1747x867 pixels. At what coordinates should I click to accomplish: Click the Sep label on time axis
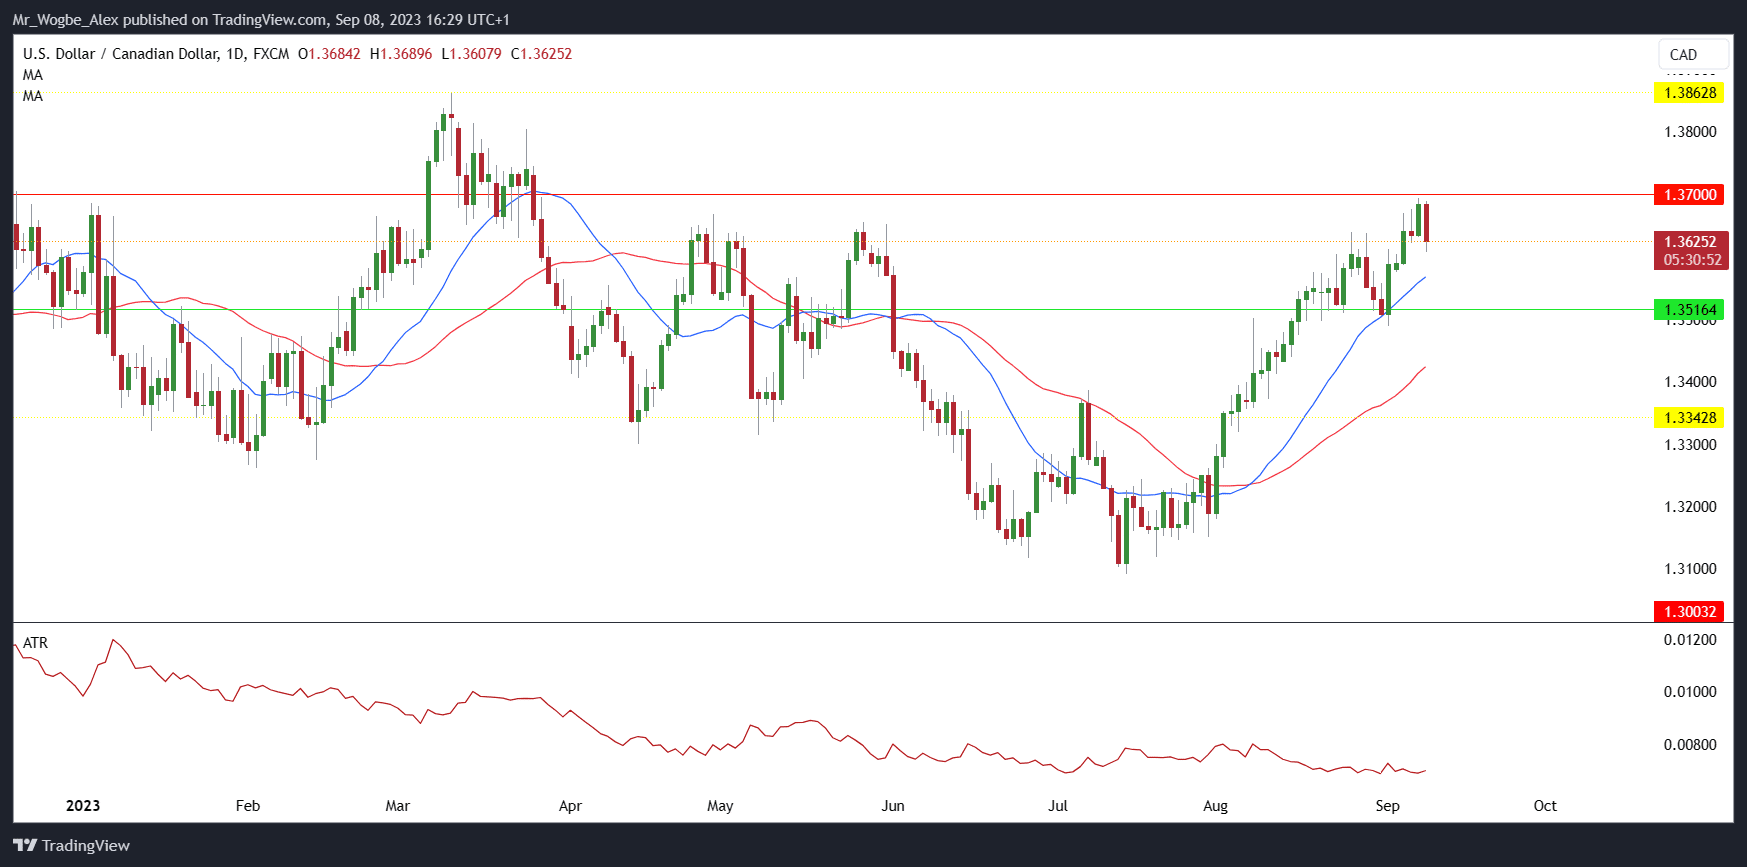(x=1388, y=806)
